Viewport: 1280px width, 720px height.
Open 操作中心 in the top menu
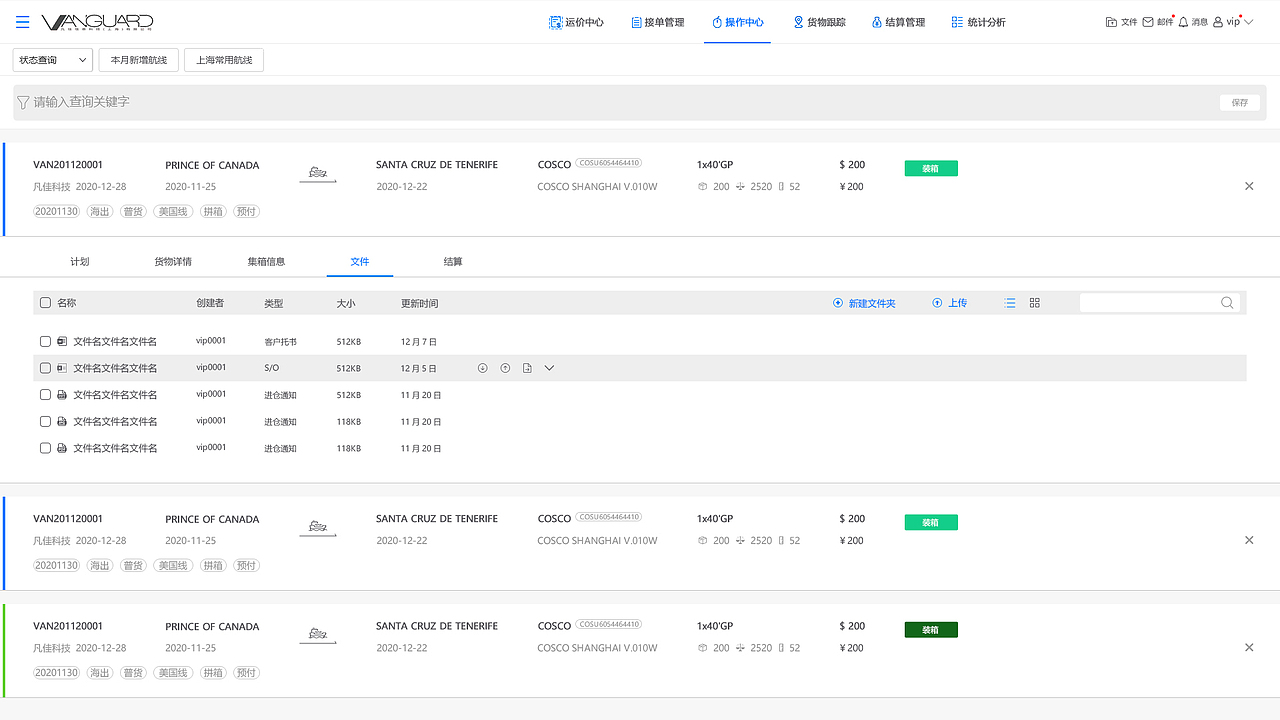click(737, 22)
